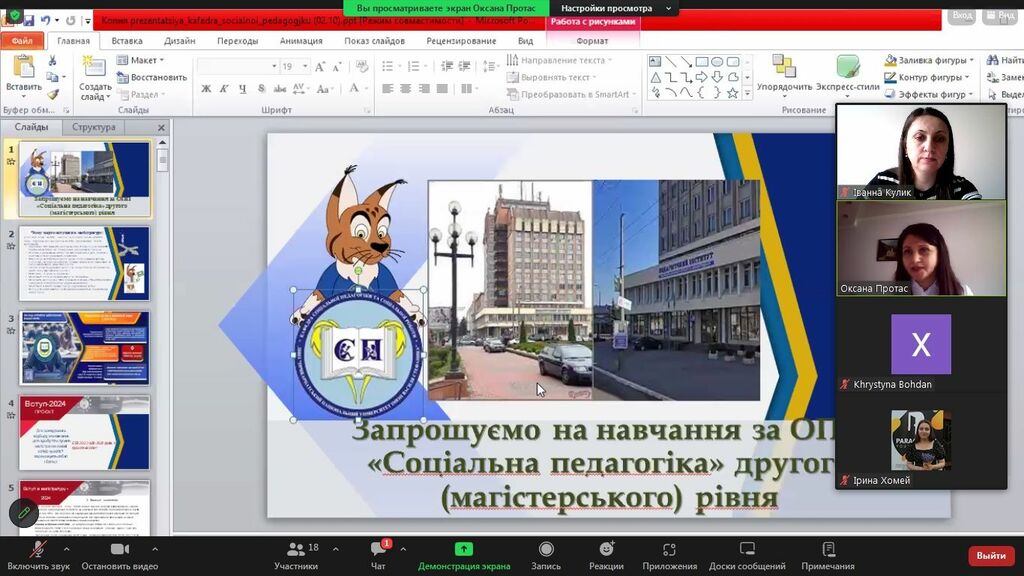Viewport: 1024px width, 576px height.
Task: Switch to the Структура pane tab
Action: pyautogui.click(x=94, y=127)
